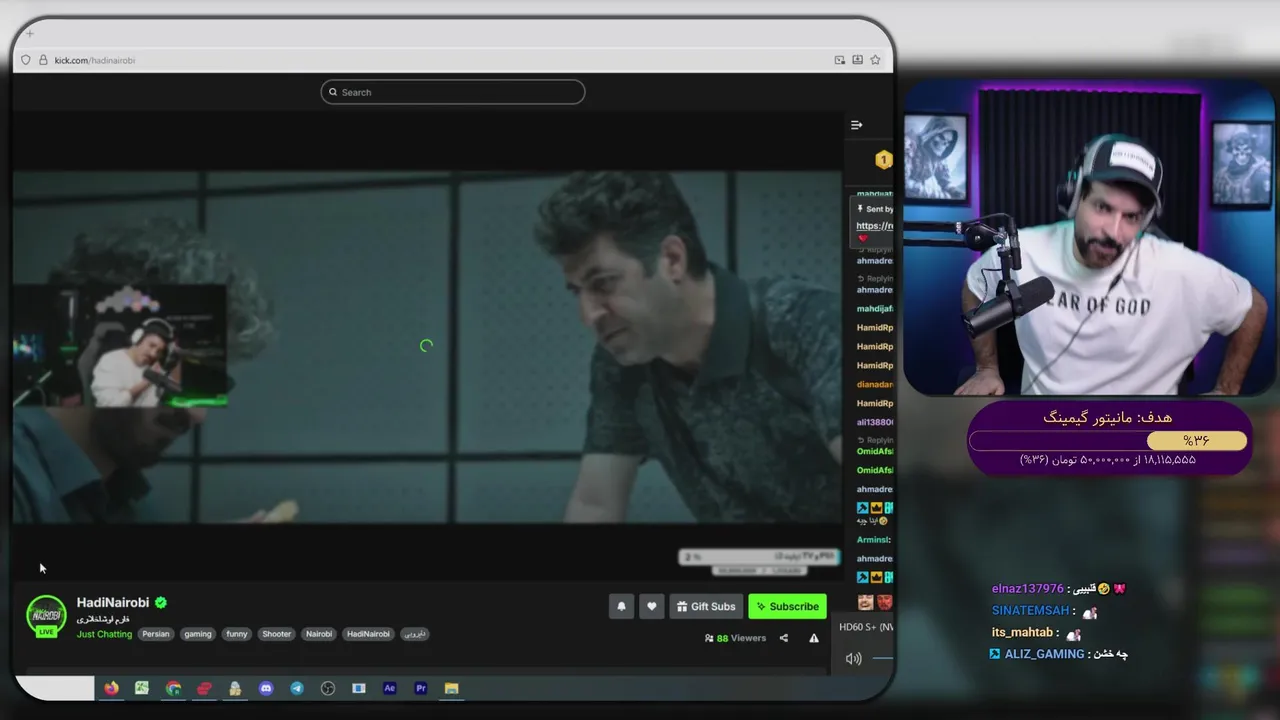Select the gaming tag
This screenshot has height=720, width=1280.
(x=198, y=634)
